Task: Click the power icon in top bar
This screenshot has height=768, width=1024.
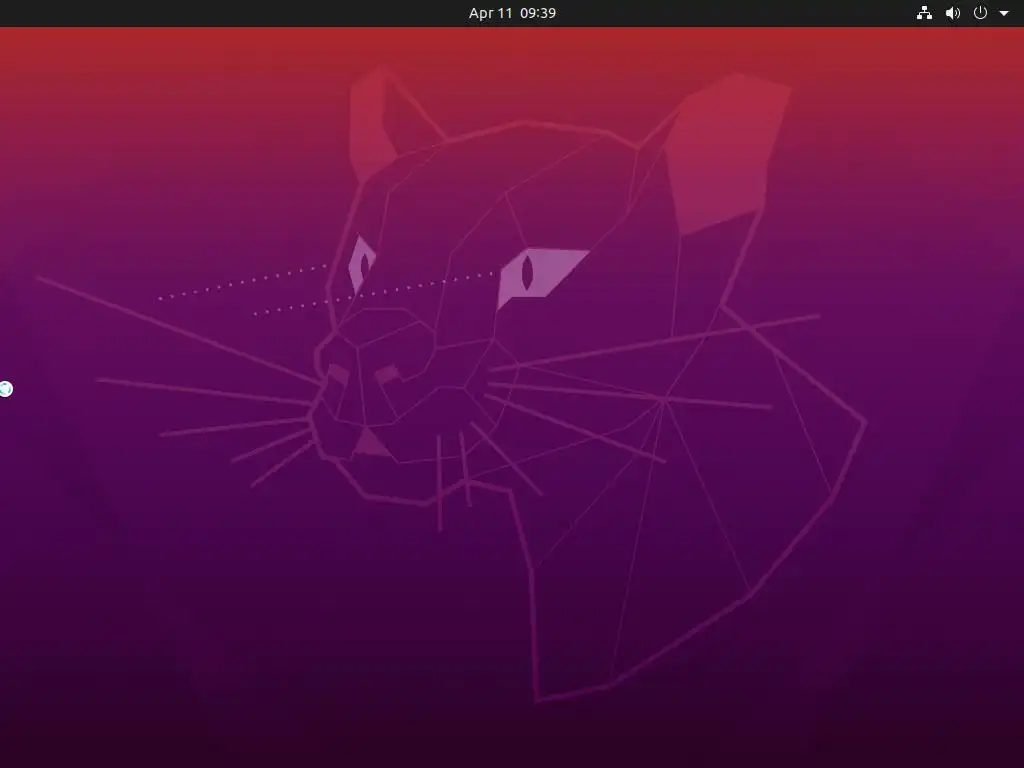Action: point(980,13)
